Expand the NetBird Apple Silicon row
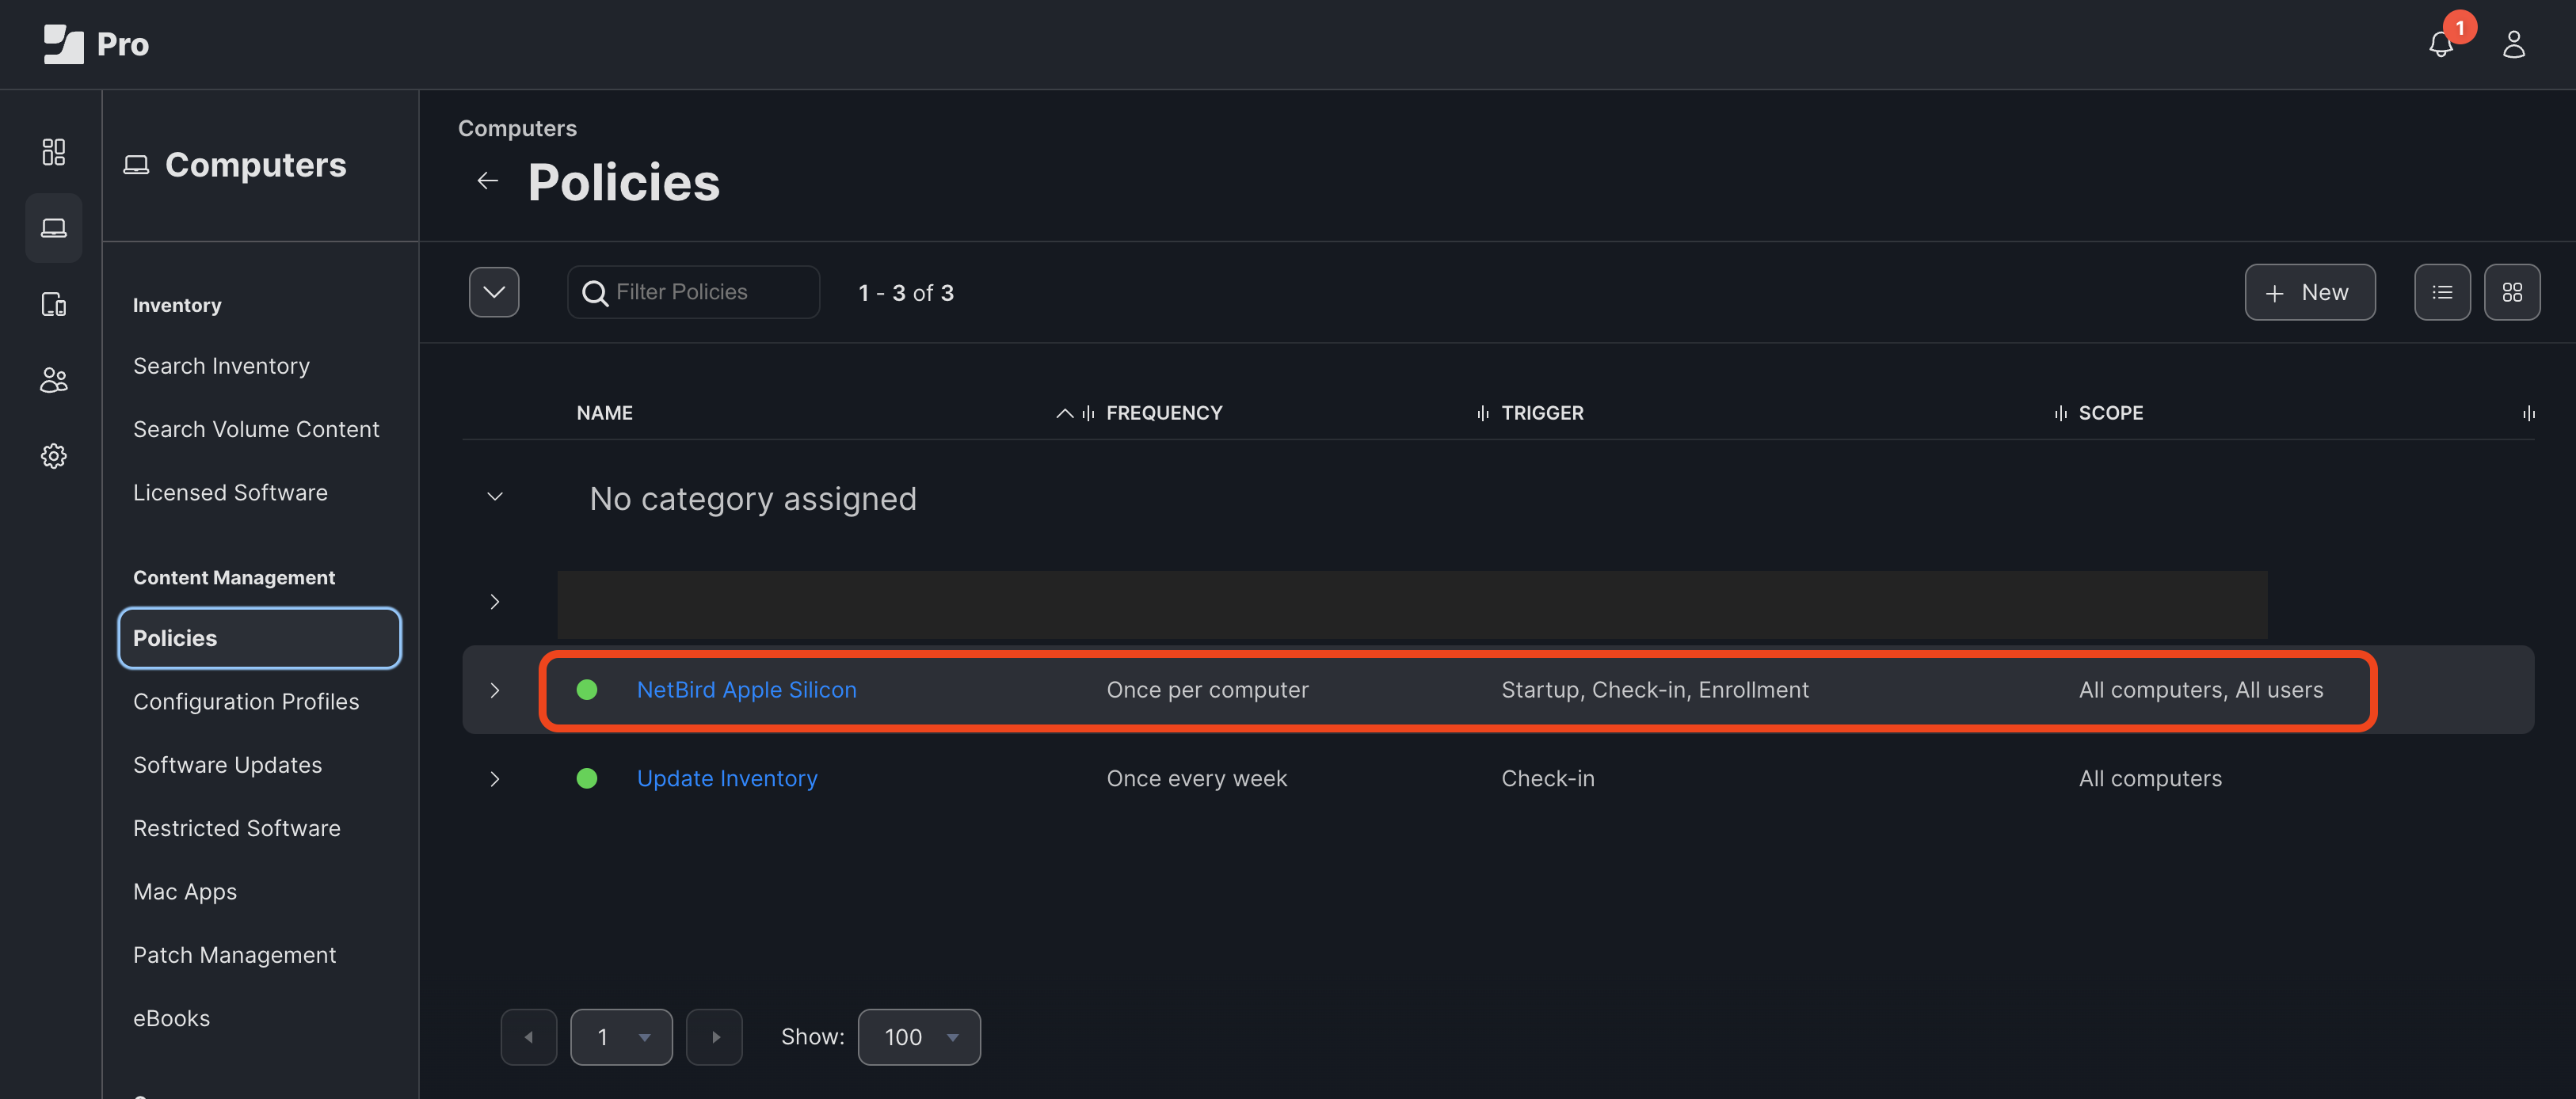 [494, 690]
